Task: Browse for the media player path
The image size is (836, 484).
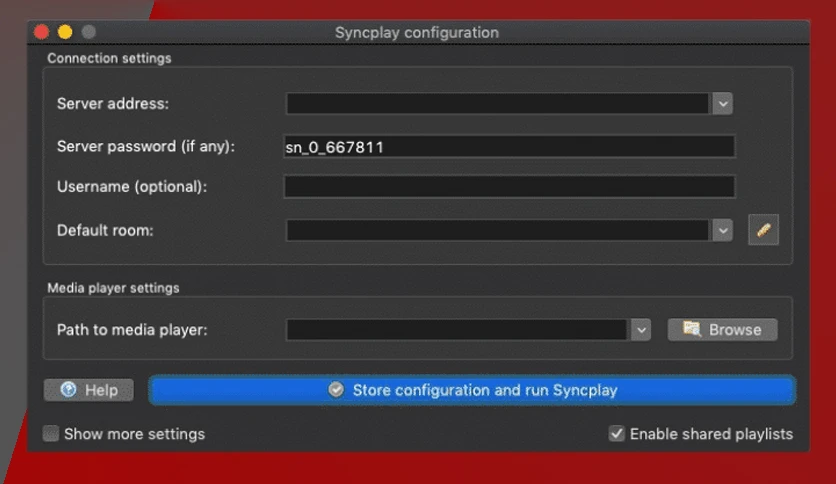Action: (722, 329)
